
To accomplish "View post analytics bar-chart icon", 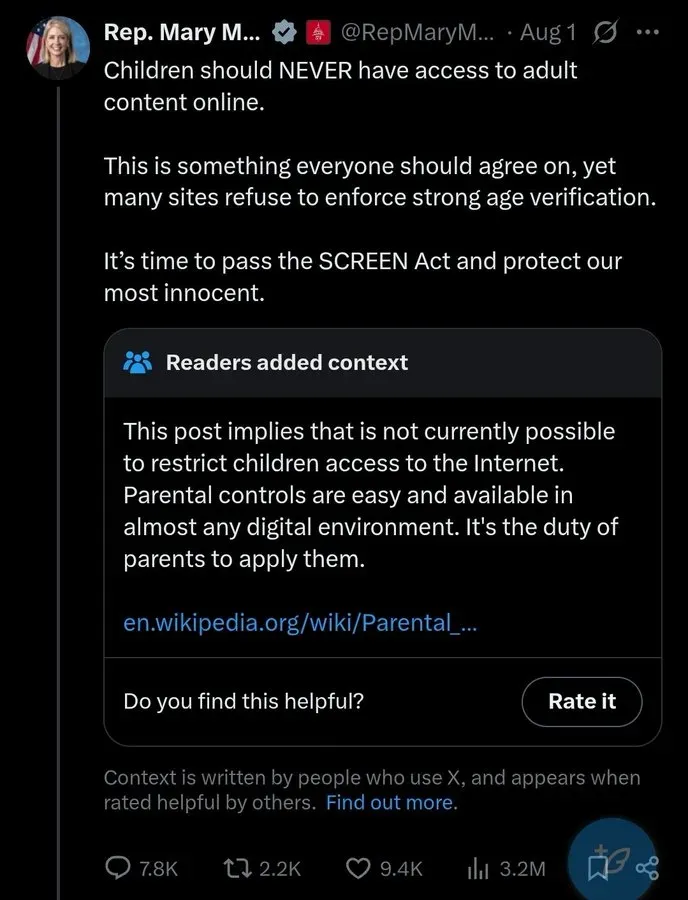I will click(x=478, y=868).
